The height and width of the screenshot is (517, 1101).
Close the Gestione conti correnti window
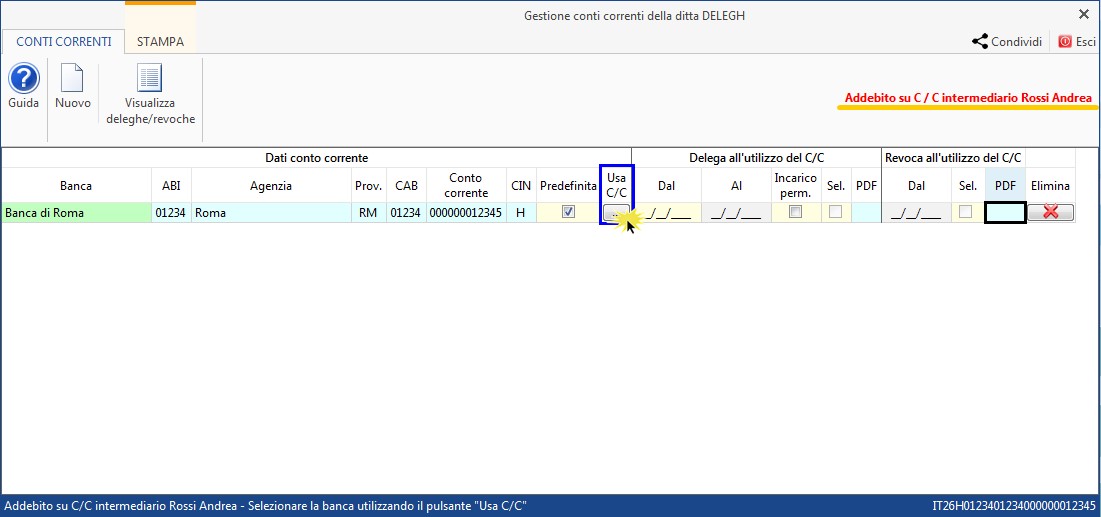[1084, 15]
